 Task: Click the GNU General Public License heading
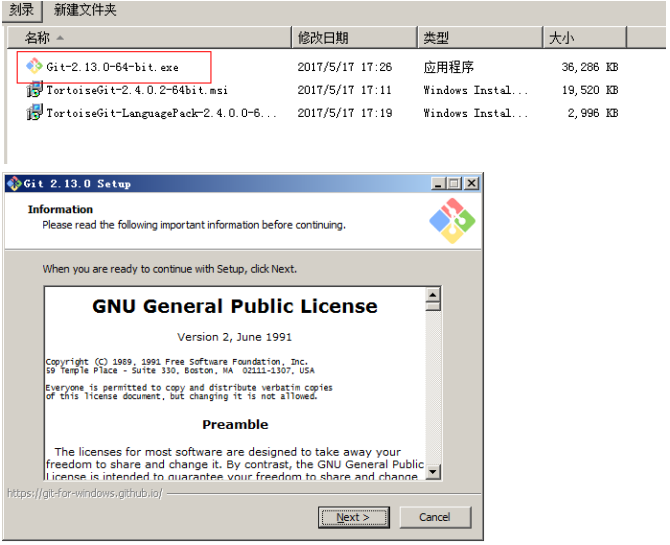click(235, 306)
